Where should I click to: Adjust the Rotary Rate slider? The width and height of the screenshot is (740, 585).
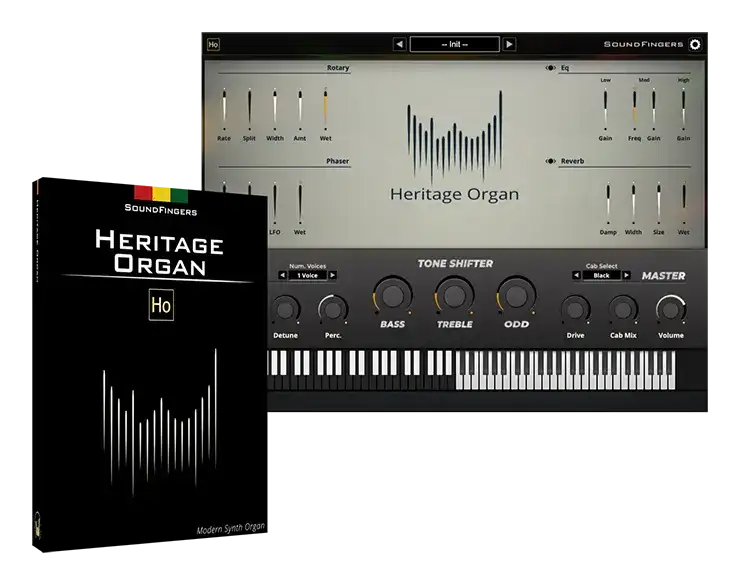click(x=224, y=109)
